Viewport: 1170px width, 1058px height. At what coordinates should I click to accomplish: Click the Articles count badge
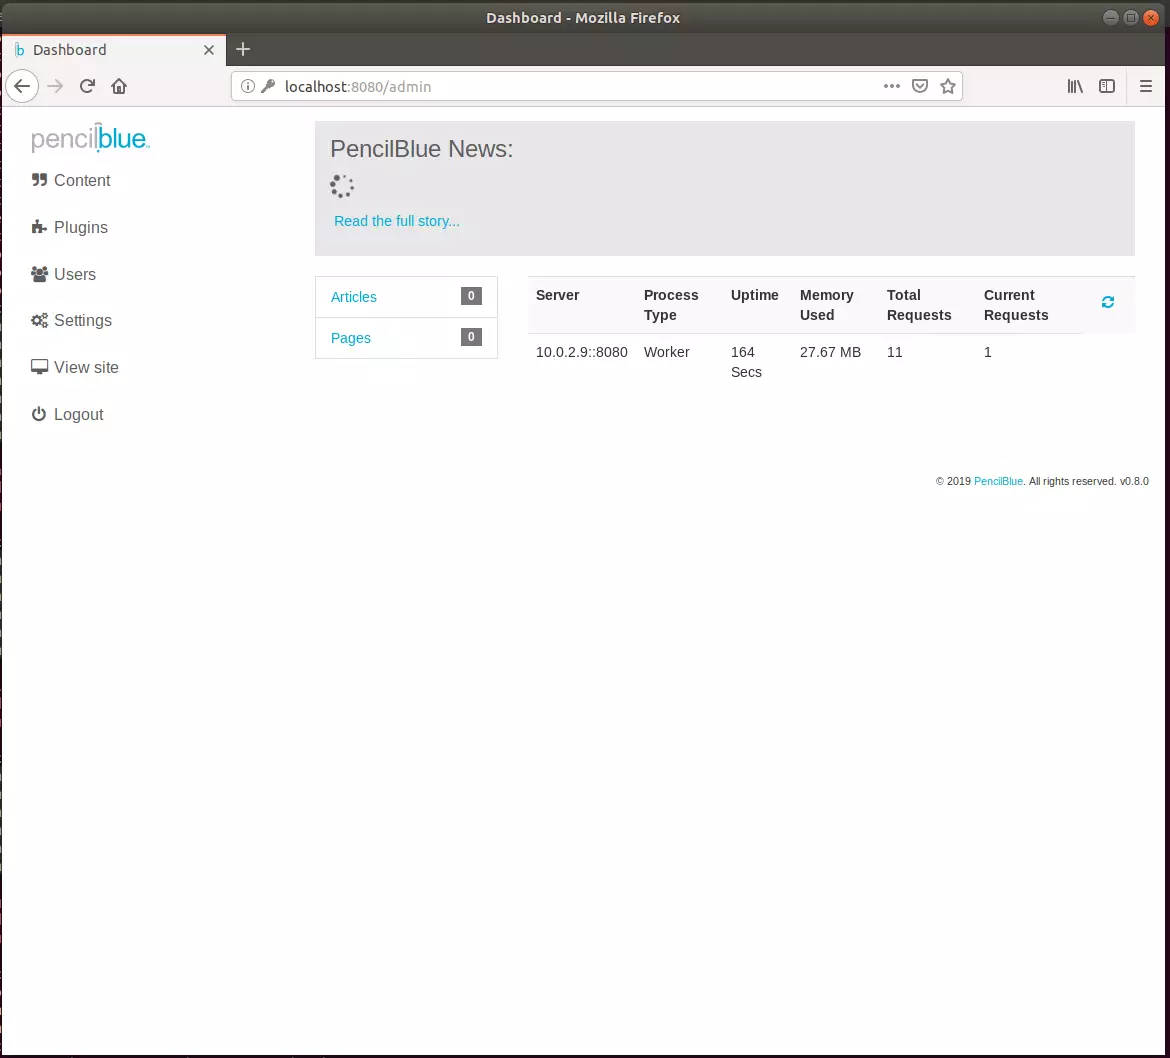pos(471,296)
